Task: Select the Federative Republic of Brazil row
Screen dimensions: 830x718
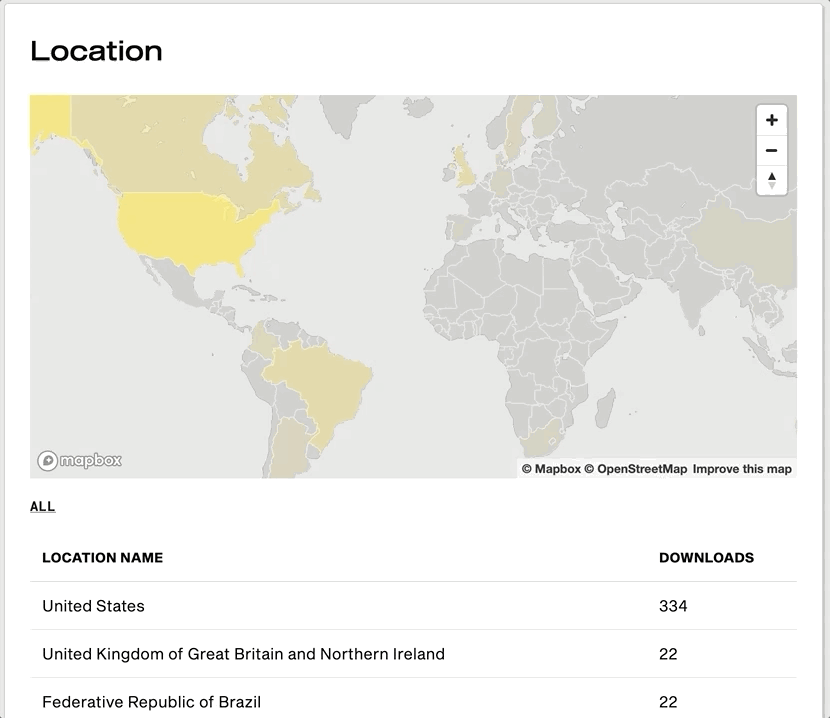Action: 413,702
